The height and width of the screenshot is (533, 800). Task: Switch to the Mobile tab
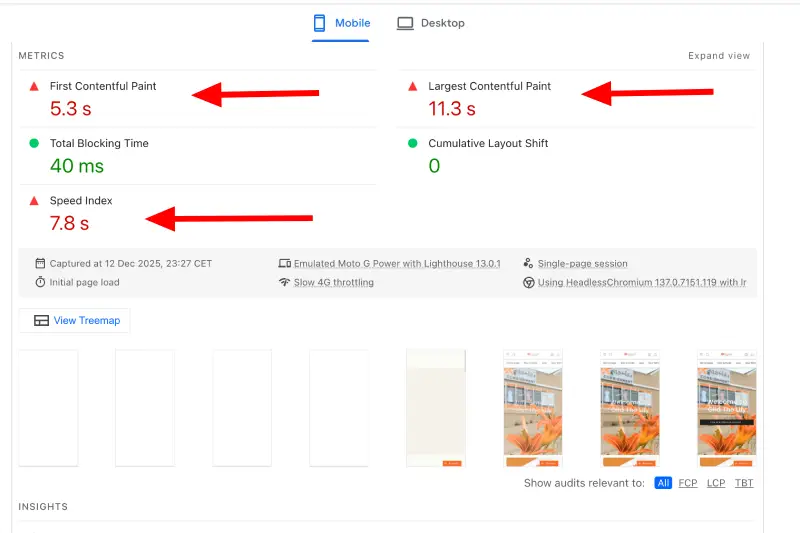tap(342, 23)
